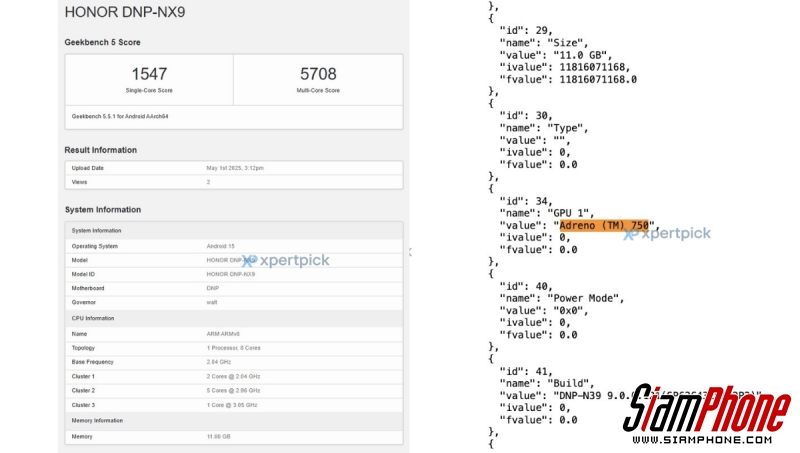The image size is (800, 453).
Task: Click the bold System Information section heading
Action: [103, 210]
